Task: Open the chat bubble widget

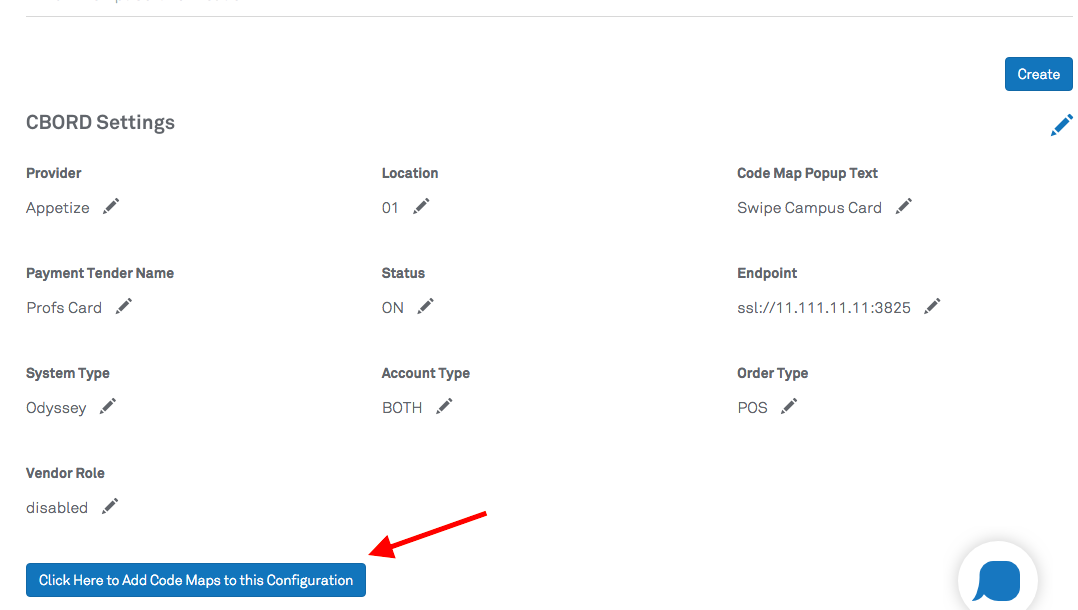Action: pos(997,580)
